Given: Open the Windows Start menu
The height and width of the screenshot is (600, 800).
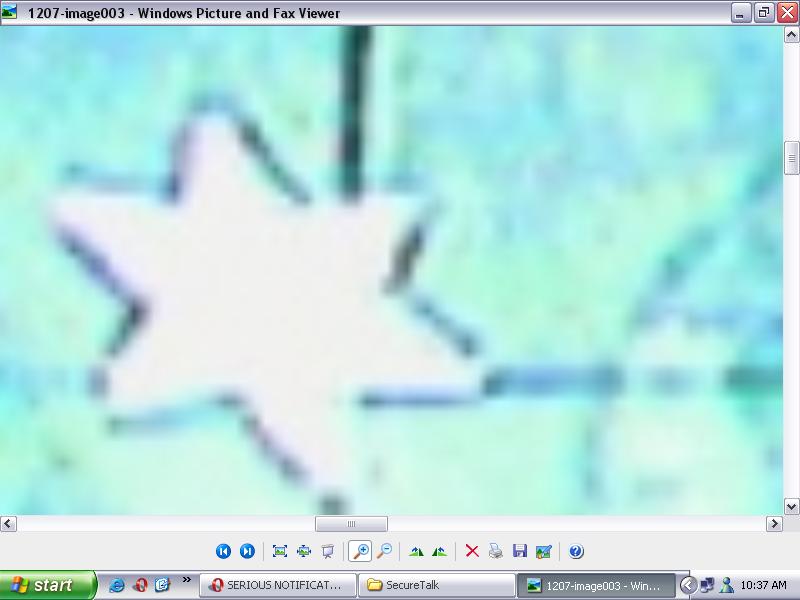Looking at the screenshot, I should pos(47,585).
